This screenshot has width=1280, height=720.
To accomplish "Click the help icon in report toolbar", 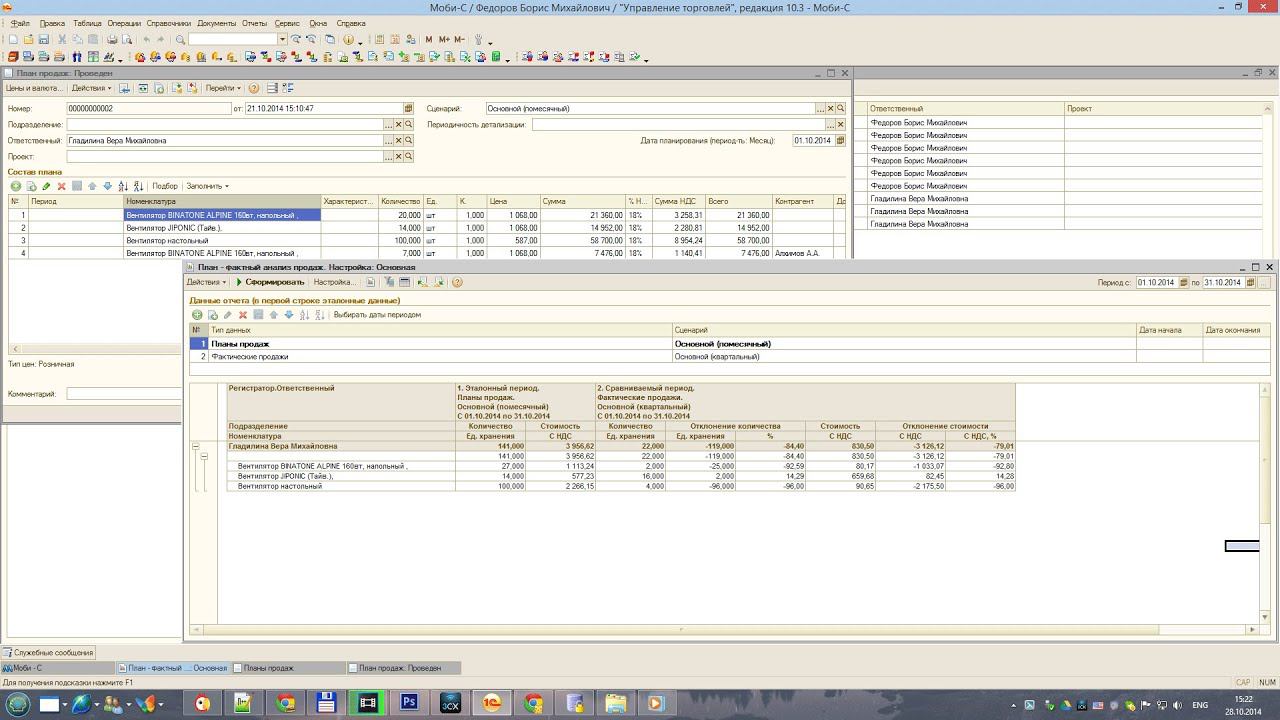I will 457,282.
